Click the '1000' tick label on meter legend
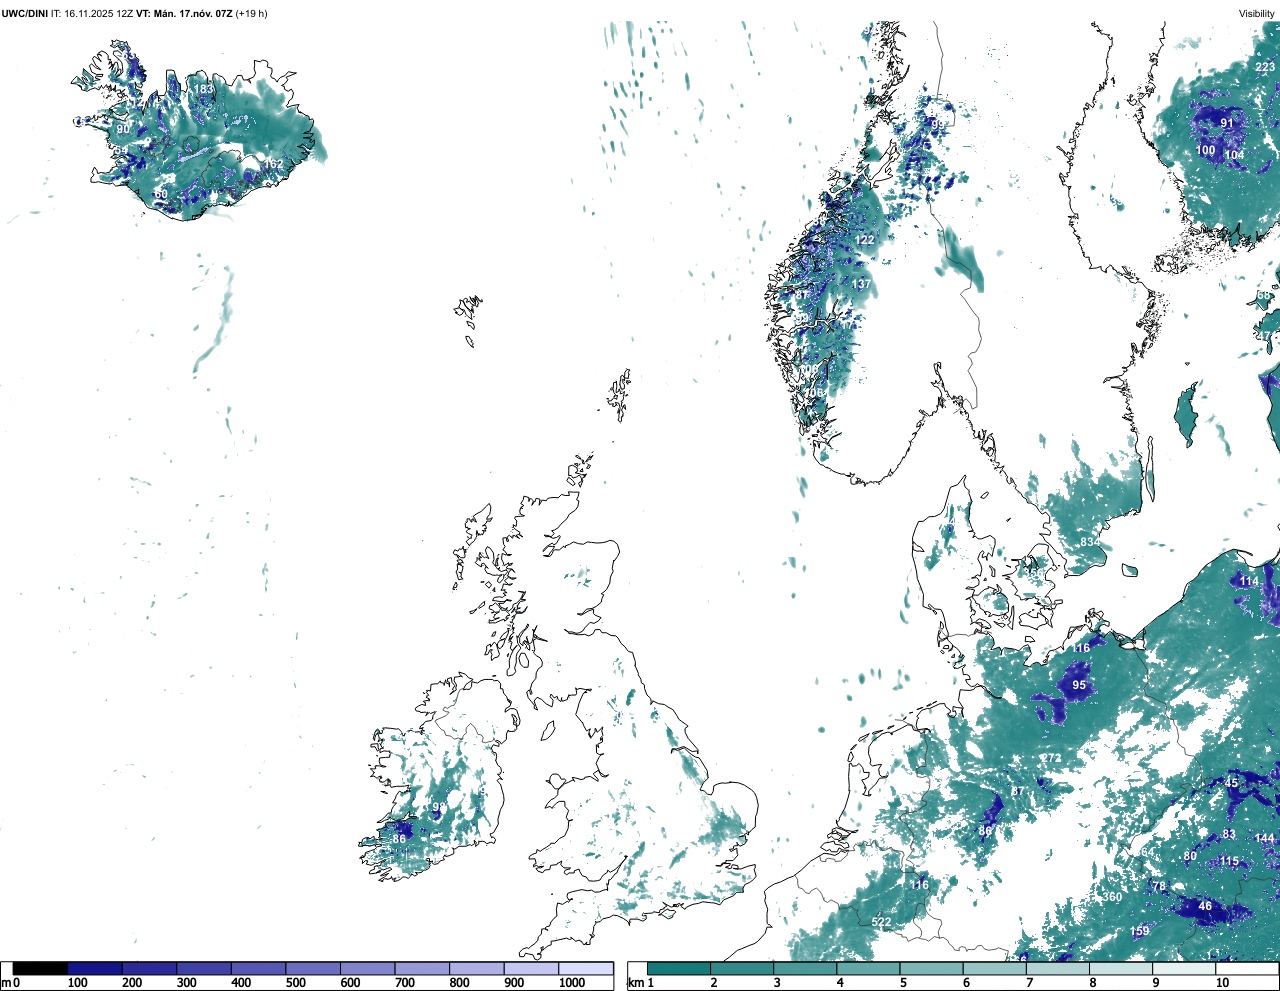 [x=572, y=983]
